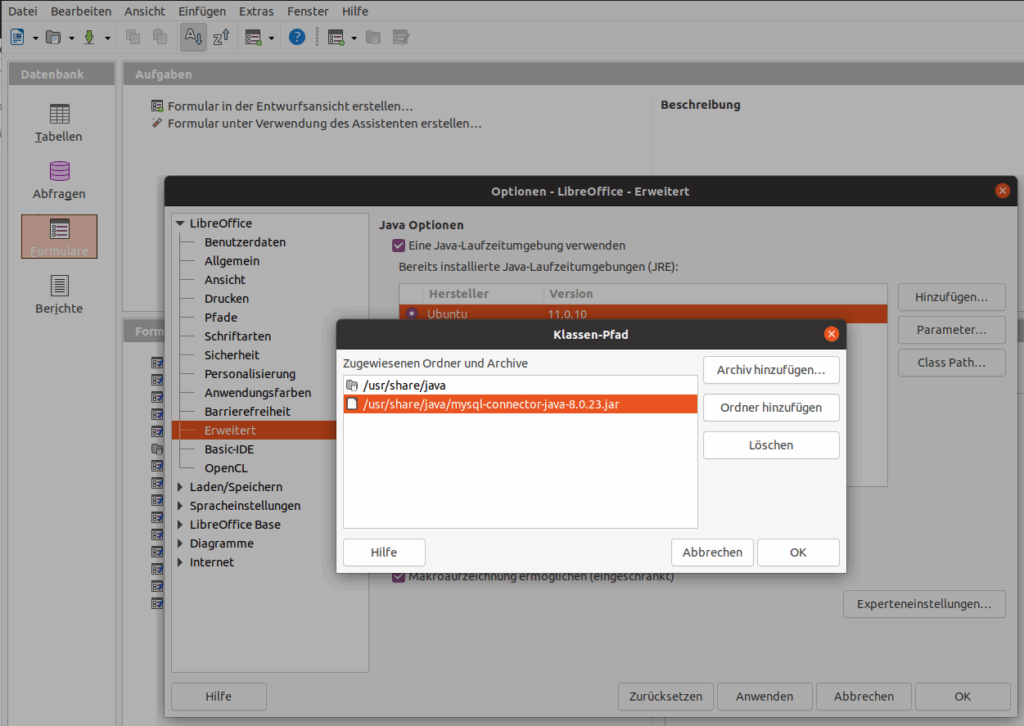This screenshot has width=1024, height=726.
Task: Open dropdown beside New Form icon right of Help
Action: point(354,38)
